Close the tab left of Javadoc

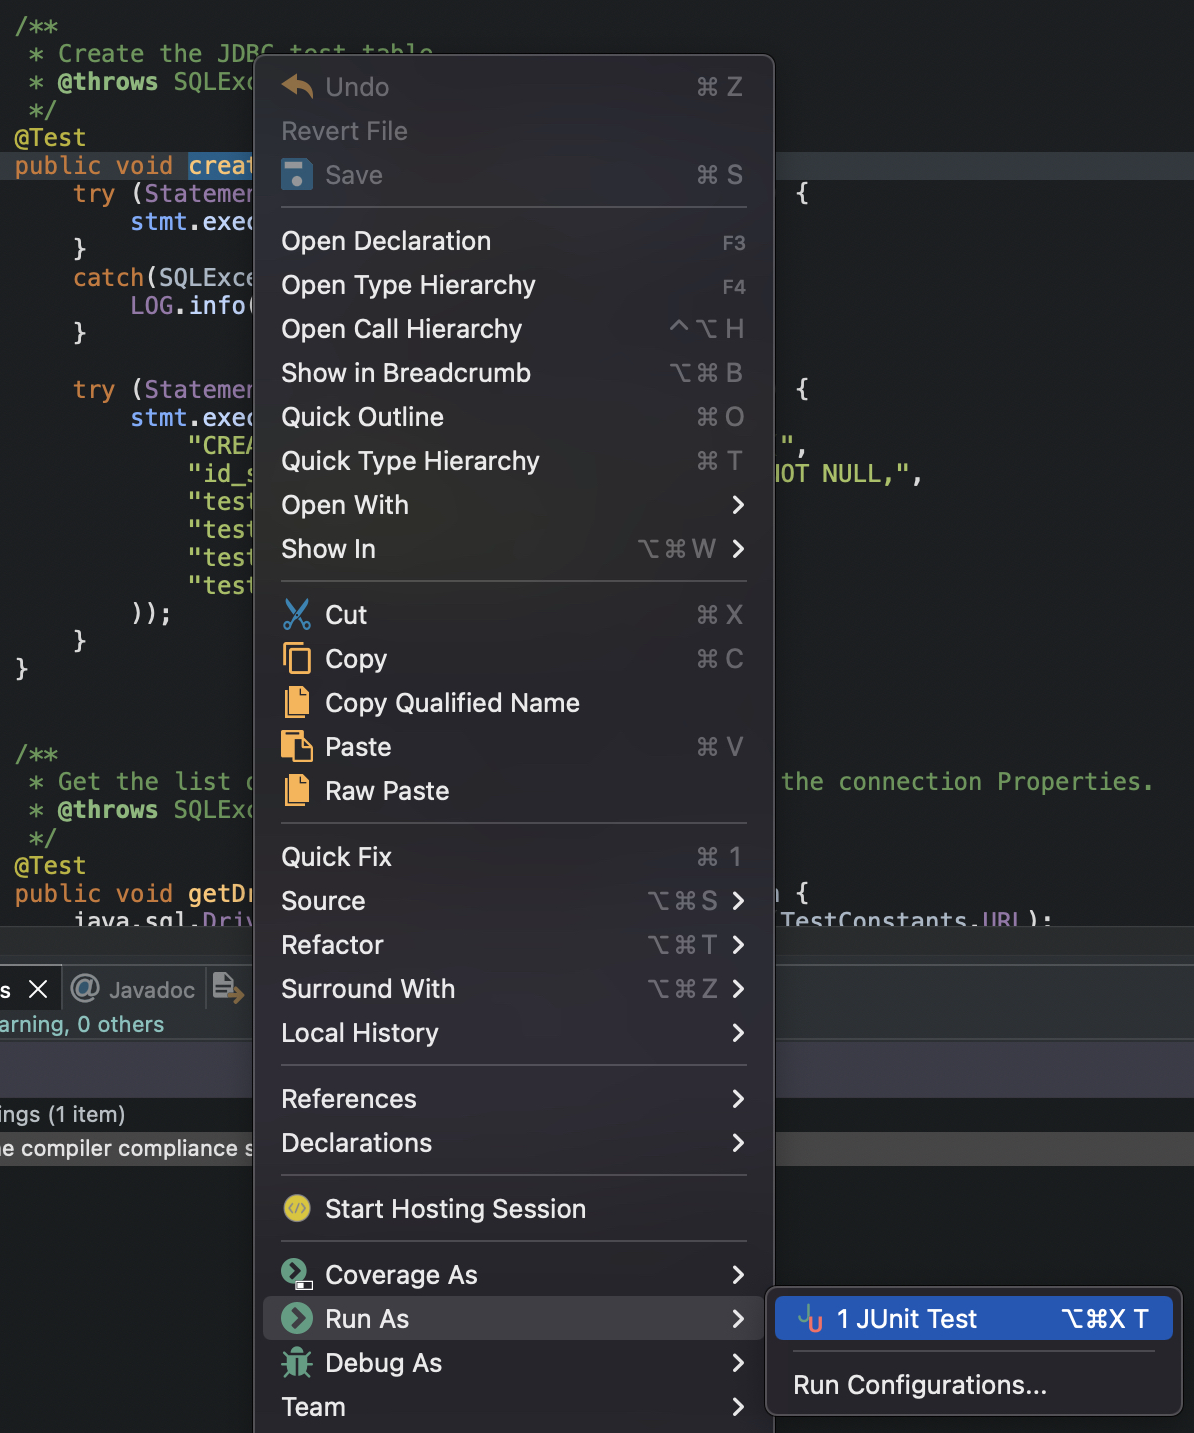pyautogui.click(x=38, y=989)
